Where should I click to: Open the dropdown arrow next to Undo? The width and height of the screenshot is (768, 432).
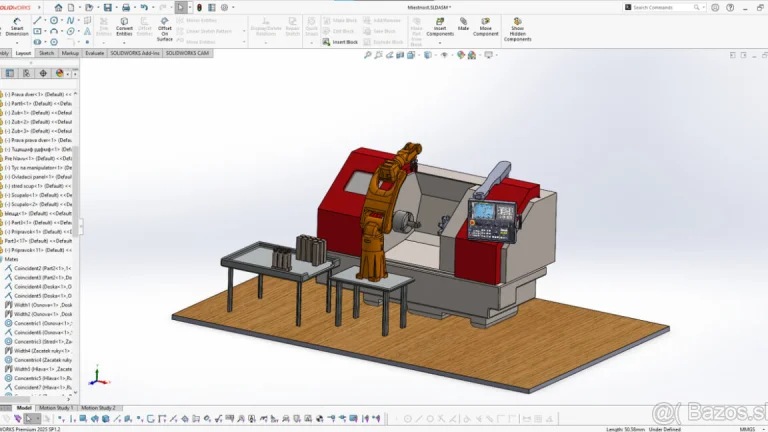tap(152, 7)
